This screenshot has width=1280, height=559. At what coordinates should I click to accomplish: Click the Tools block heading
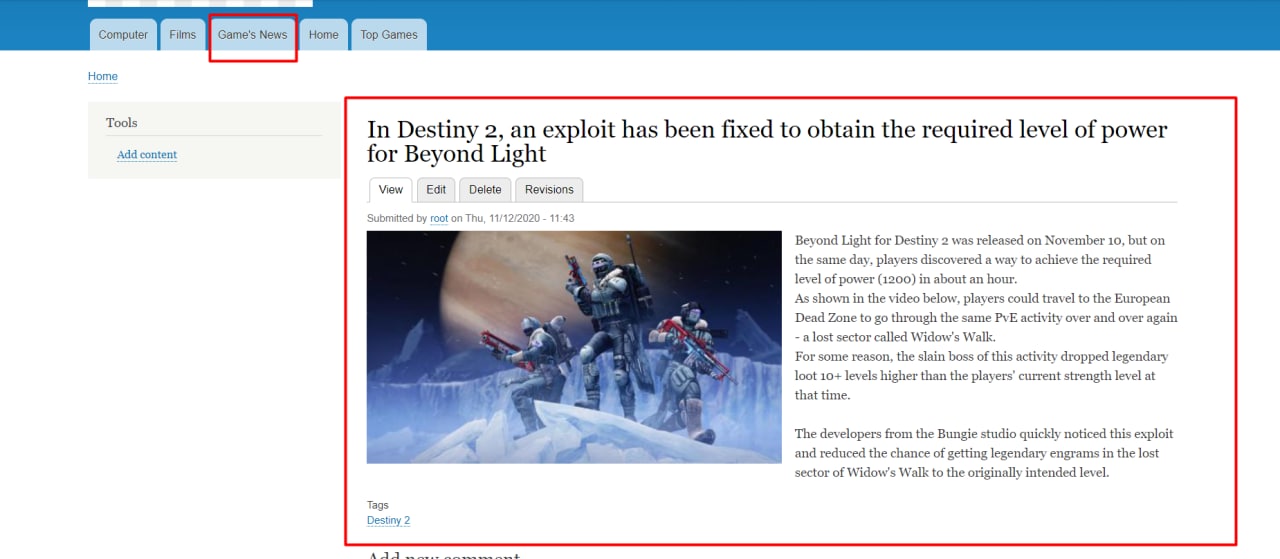pos(122,123)
